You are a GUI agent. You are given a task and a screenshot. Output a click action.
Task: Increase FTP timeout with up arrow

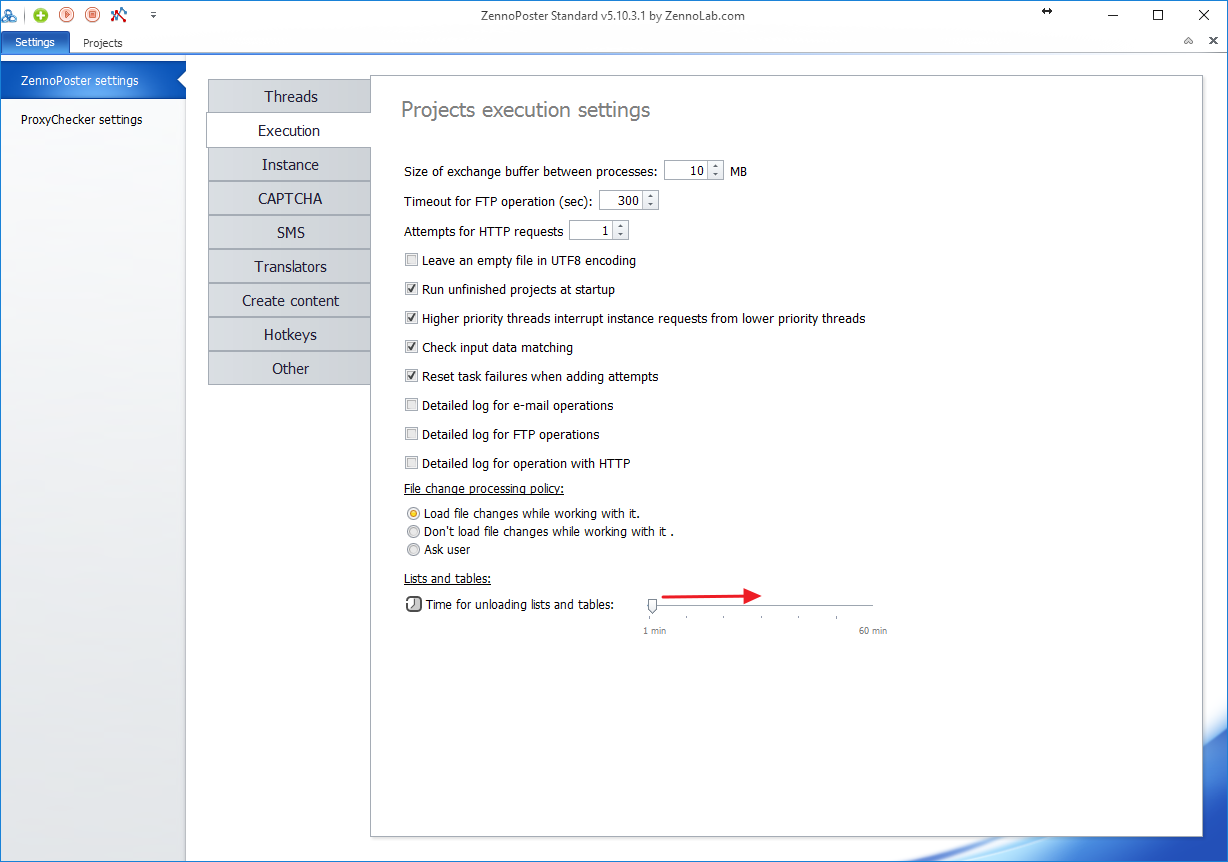pyautogui.click(x=651, y=196)
